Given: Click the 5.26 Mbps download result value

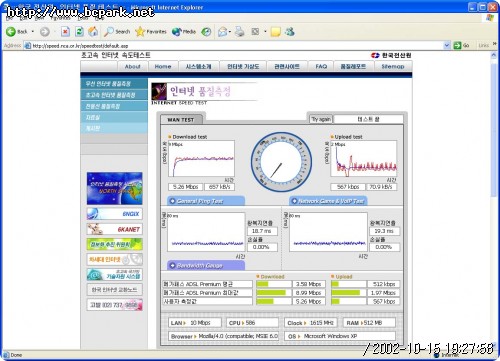Looking at the screenshot, I should (185, 187).
